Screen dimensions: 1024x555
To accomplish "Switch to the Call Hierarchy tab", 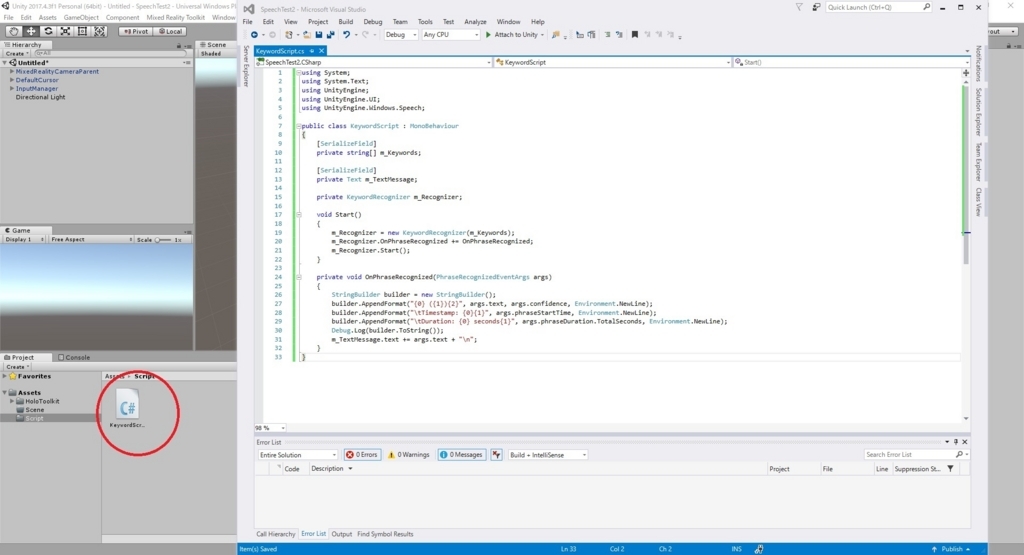I will point(276,534).
